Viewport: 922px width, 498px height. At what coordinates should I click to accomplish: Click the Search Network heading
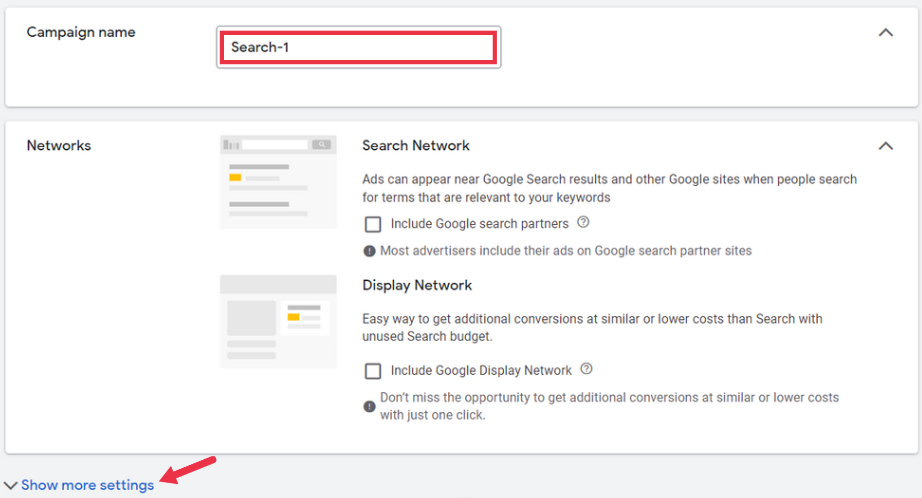pyautogui.click(x=416, y=145)
